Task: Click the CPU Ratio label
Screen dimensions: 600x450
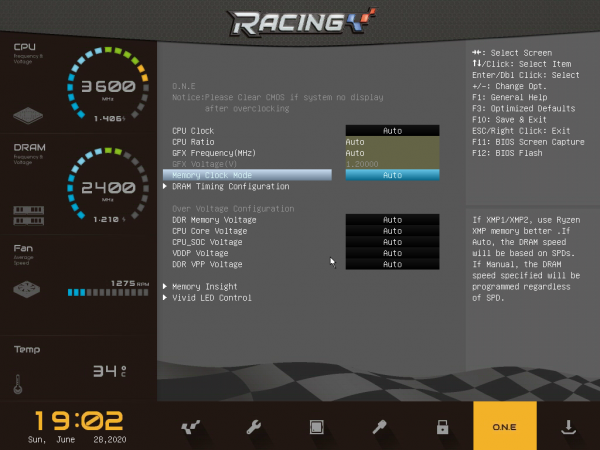Action: click(x=193, y=142)
